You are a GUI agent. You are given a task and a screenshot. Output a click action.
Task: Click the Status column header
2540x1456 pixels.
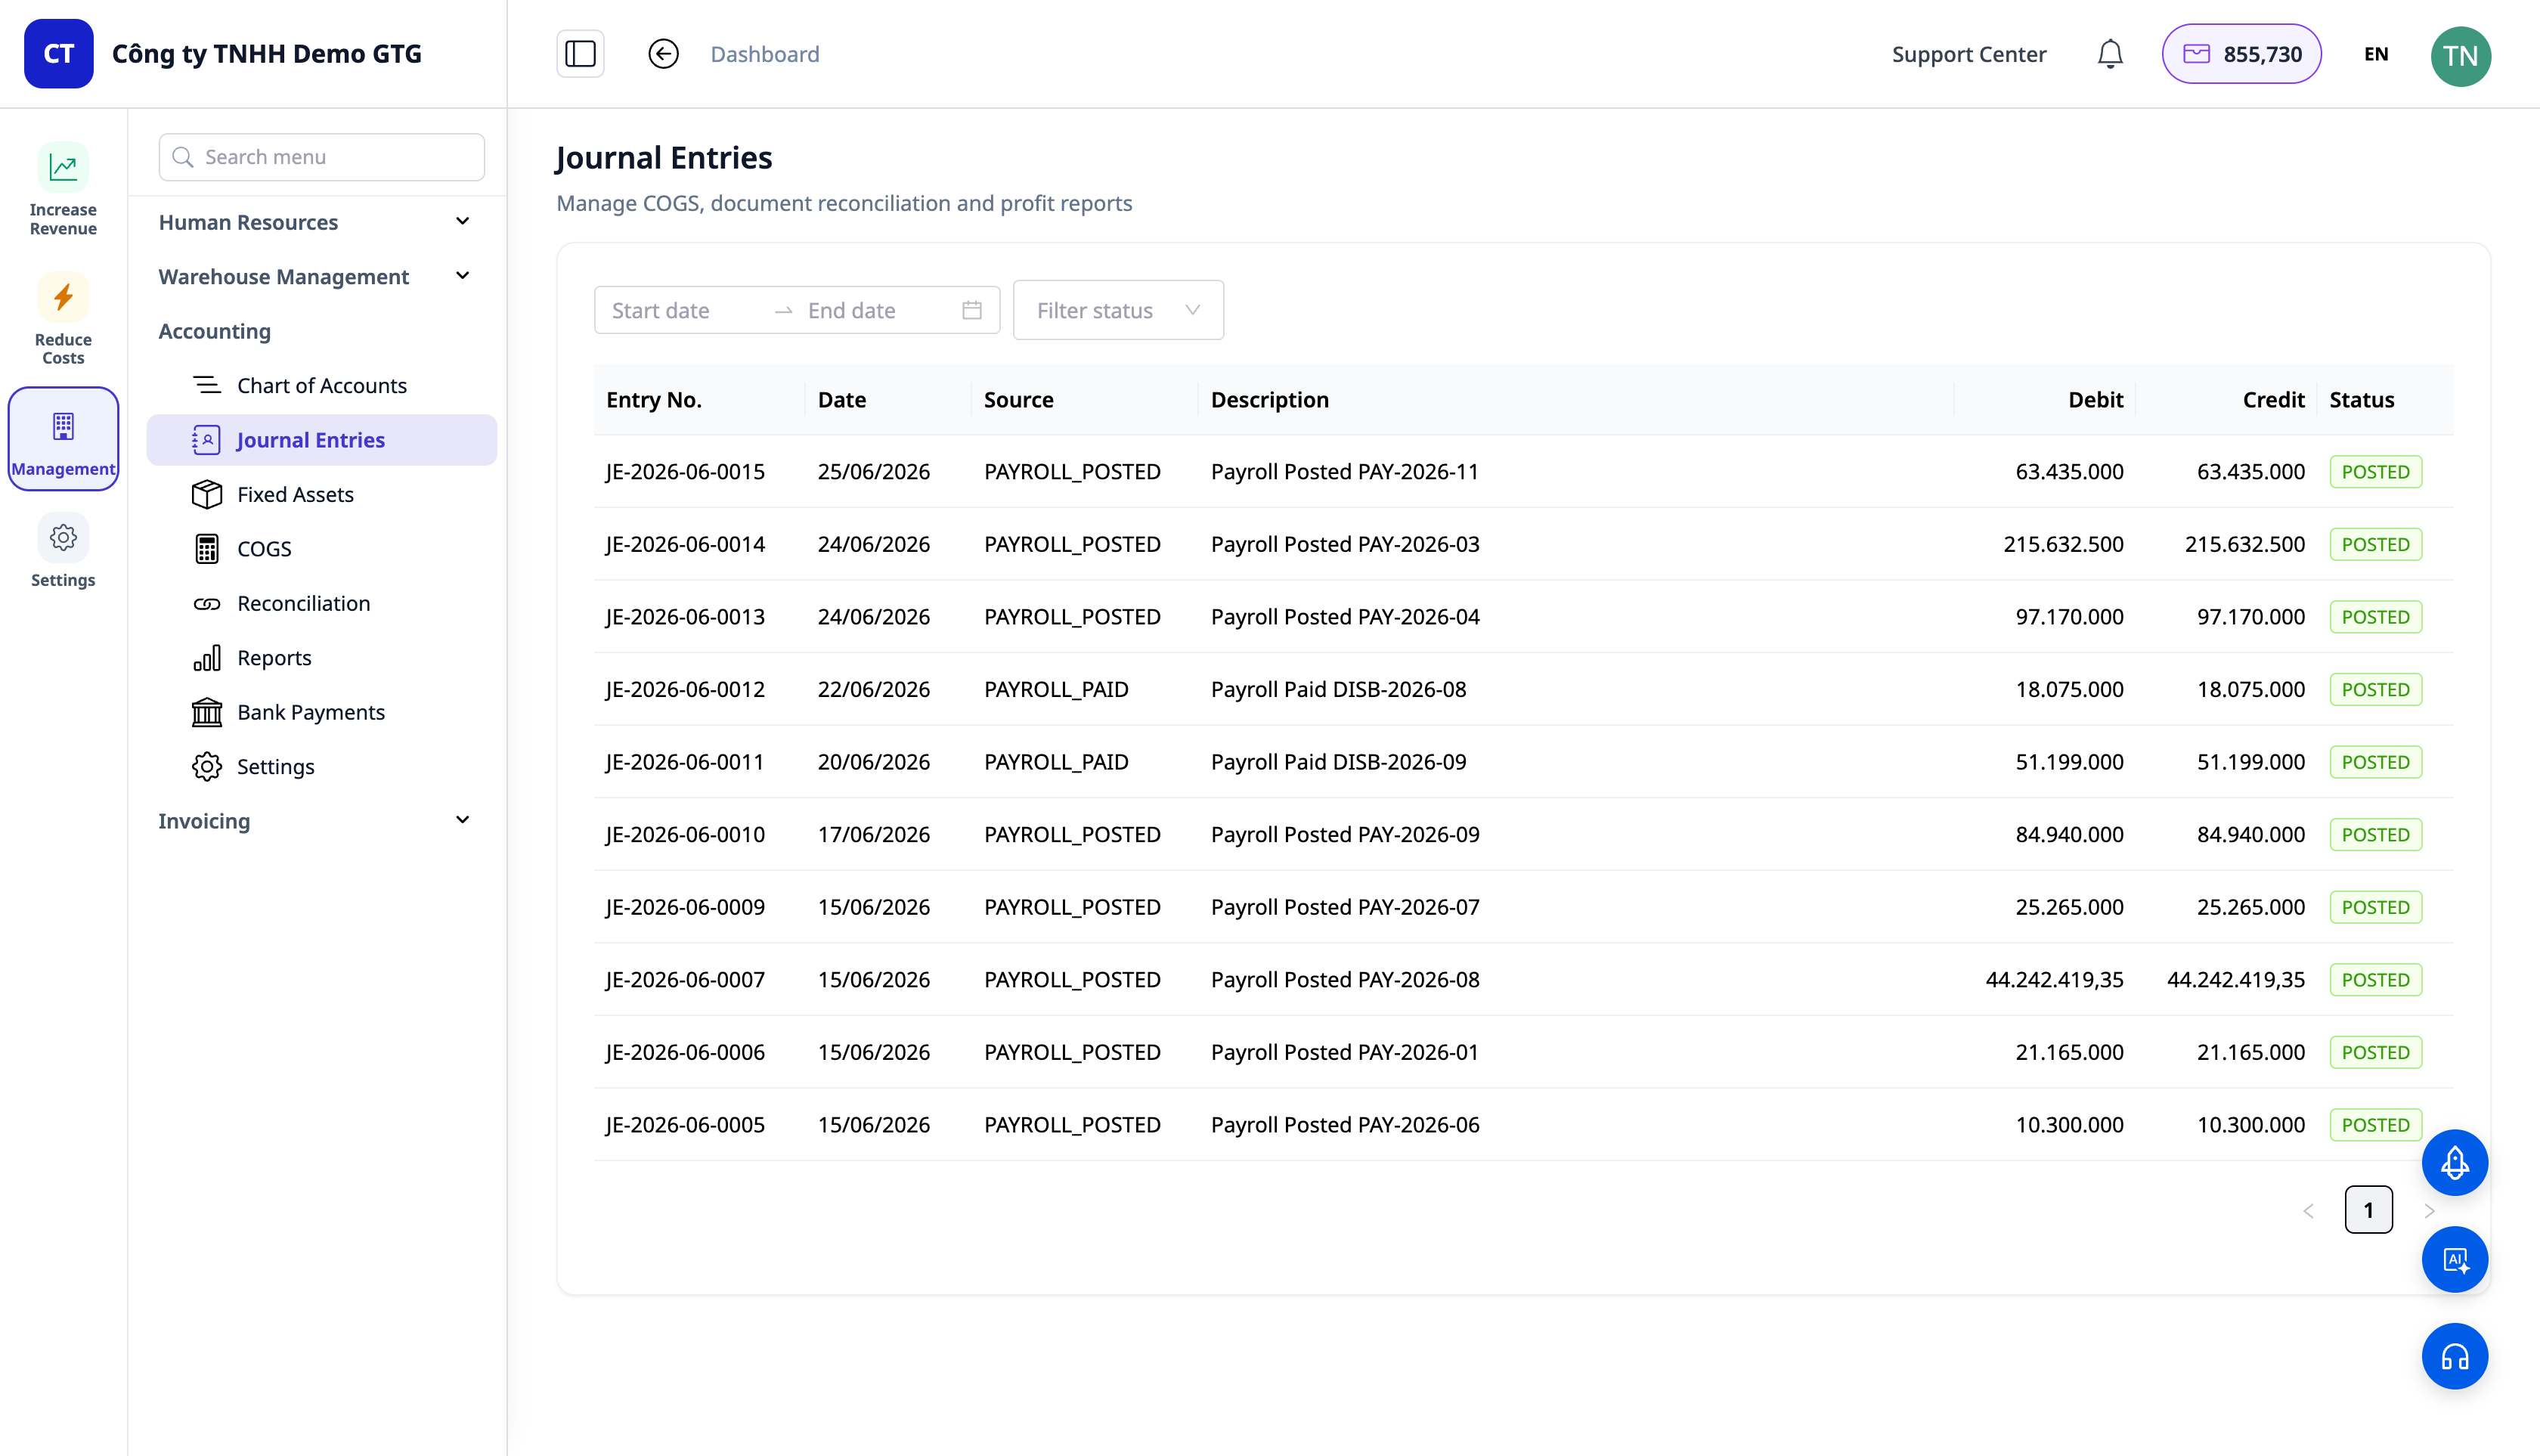(x=2361, y=400)
